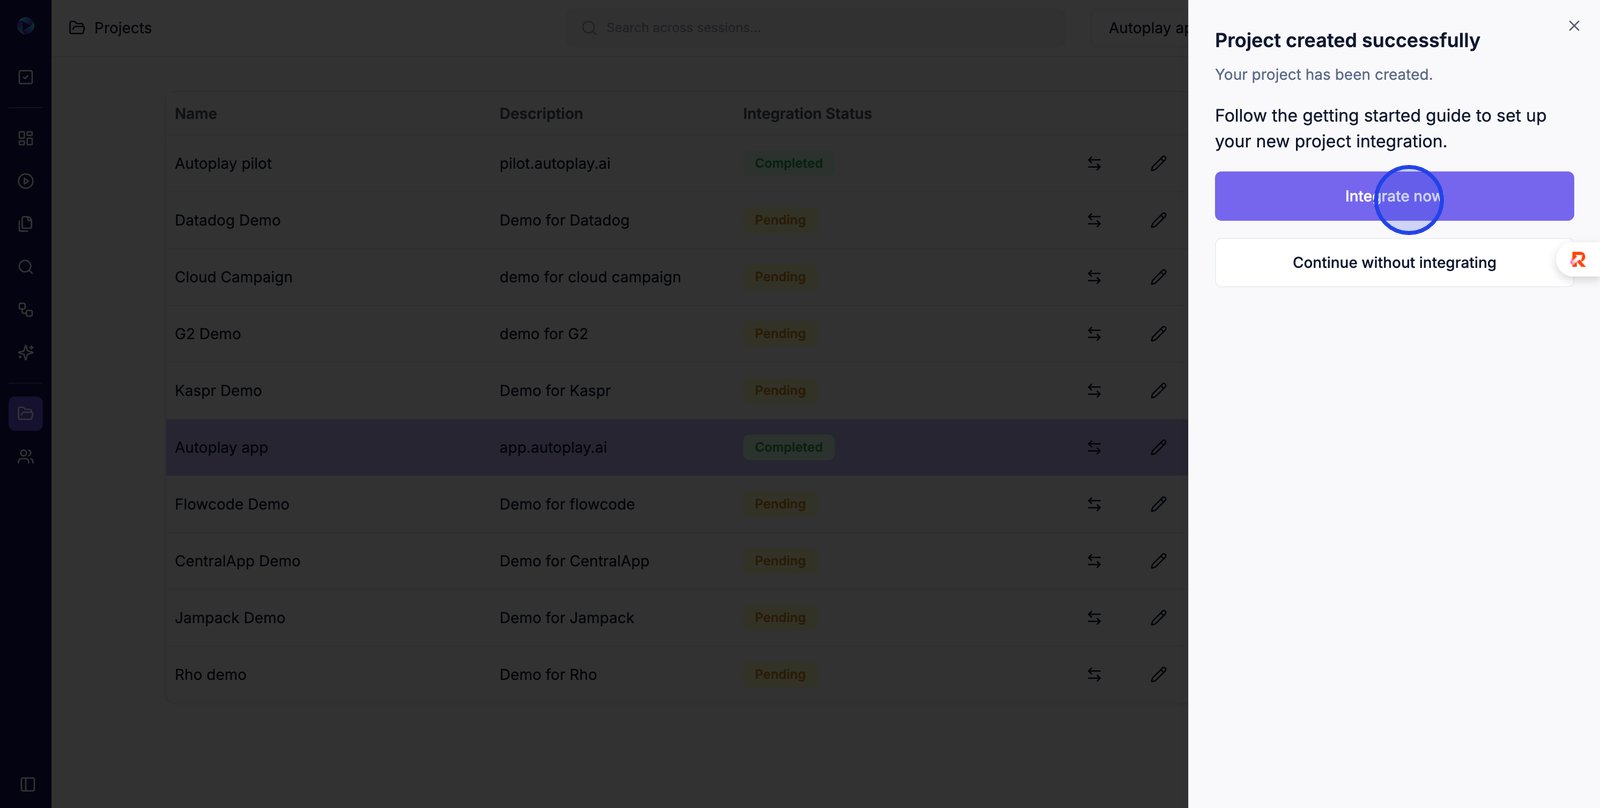Switch to the Kaspr Demo project via arrows
The image size is (1600, 808).
pos(1094,391)
